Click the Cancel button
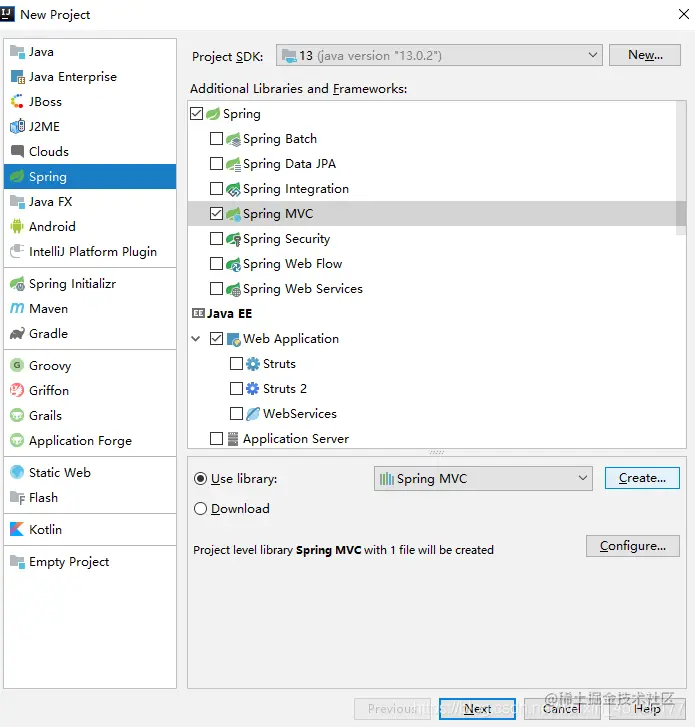Image resolution: width=695 pixels, height=727 pixels. [562, 709]
